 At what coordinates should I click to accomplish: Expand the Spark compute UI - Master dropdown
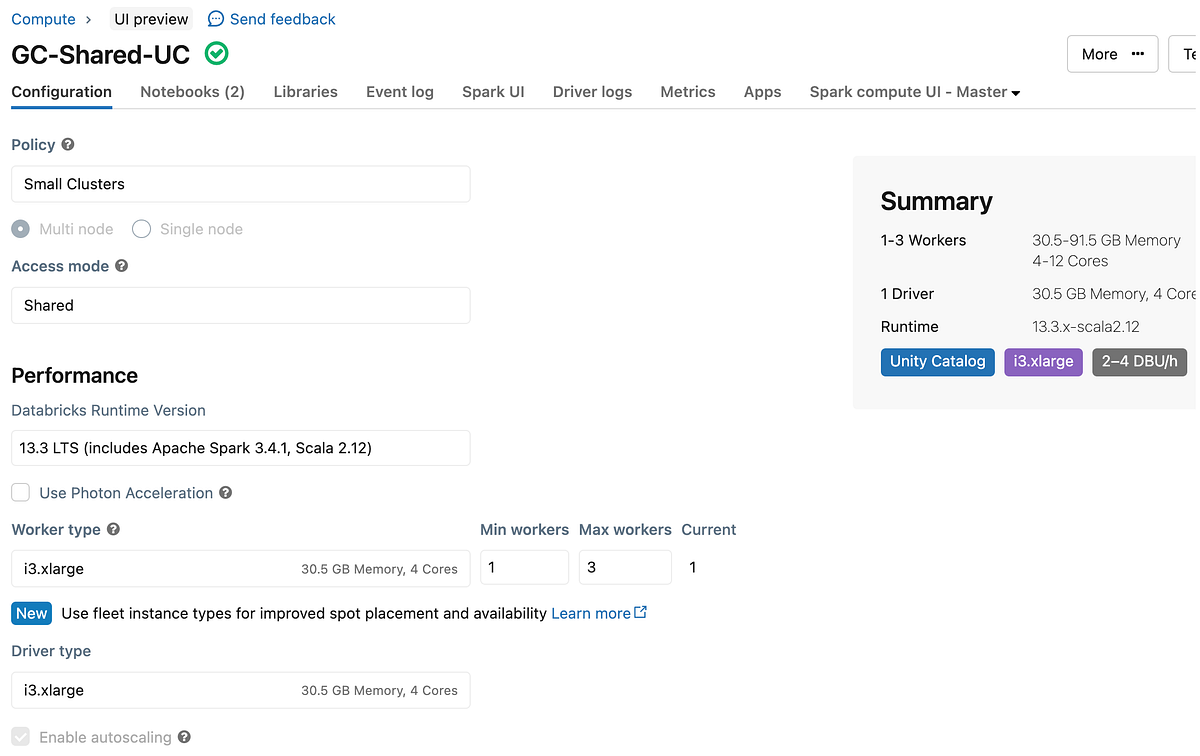pos(912,91)
